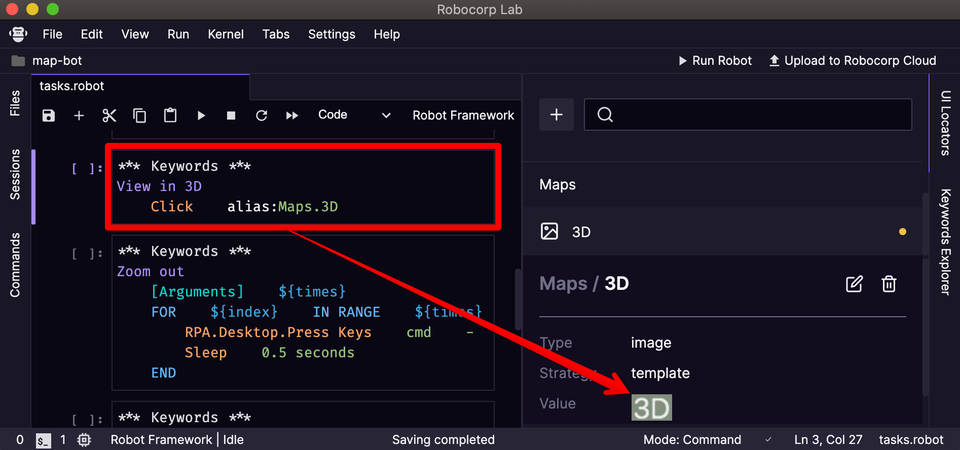Copy the selected cell

pyautogui.click(x=140, y=116)
